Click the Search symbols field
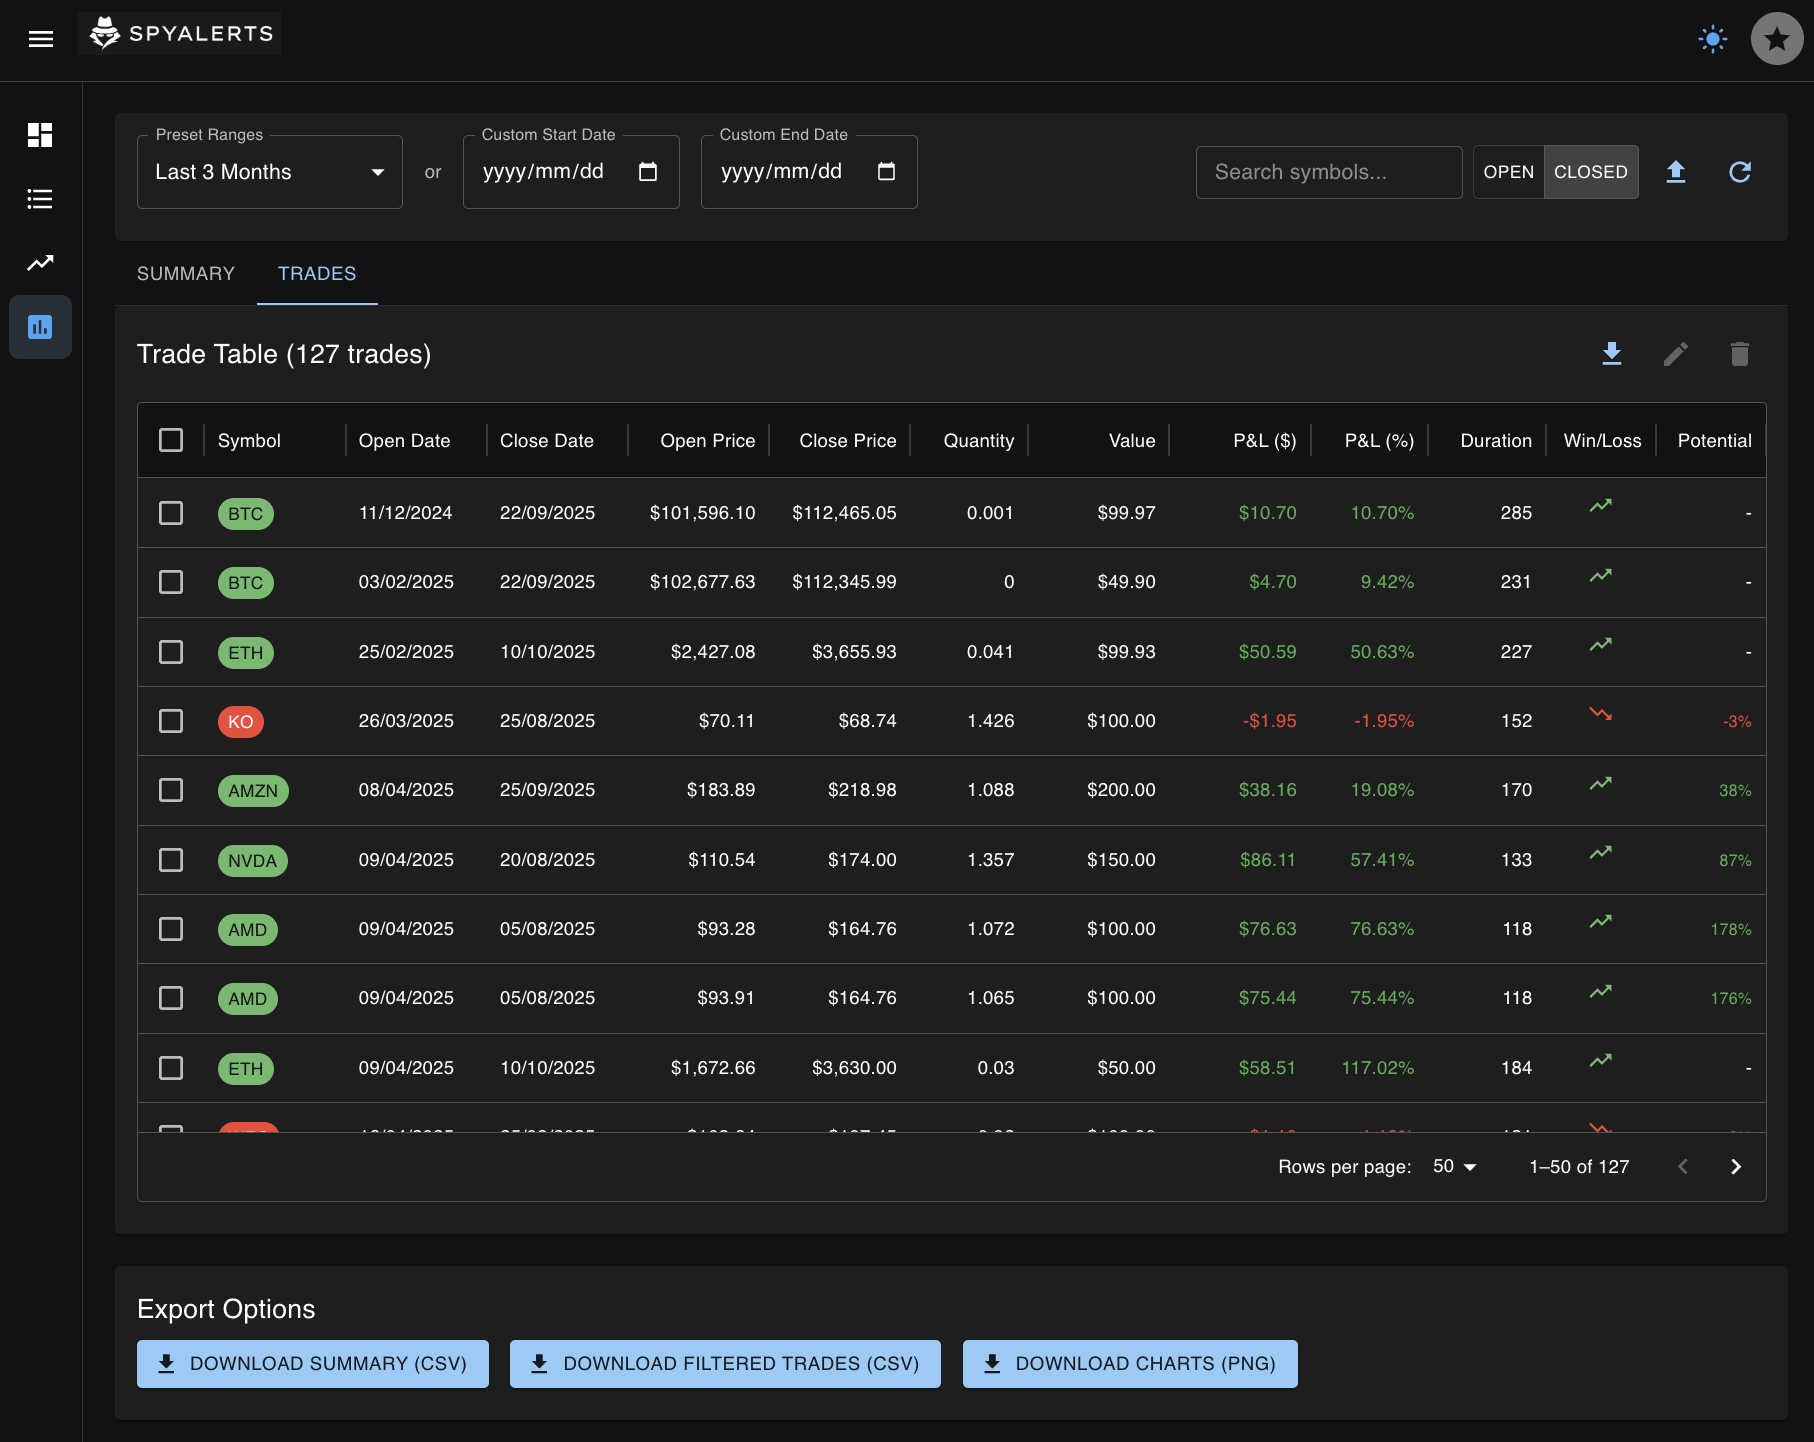Image resolution: width=1814 pixels, height=1442 pixels. 1328,171
